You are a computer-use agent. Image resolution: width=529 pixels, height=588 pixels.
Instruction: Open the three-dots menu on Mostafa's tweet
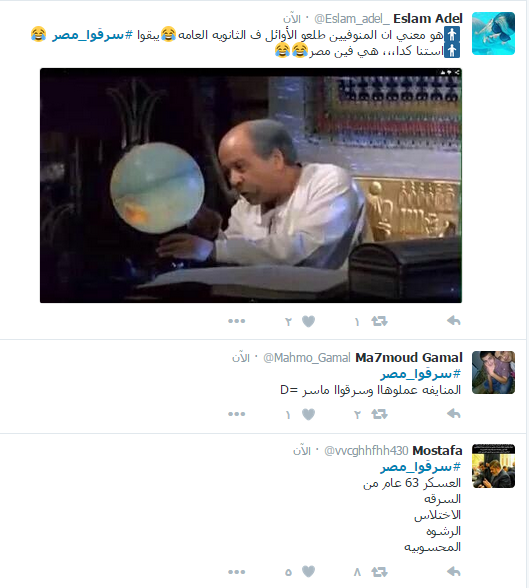click(237, 572)
